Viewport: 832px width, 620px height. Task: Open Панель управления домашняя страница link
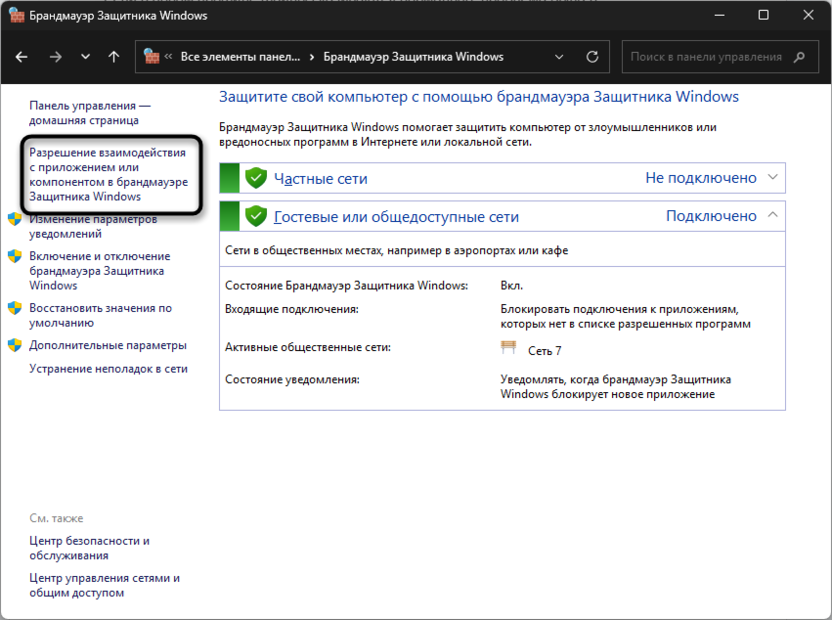pyautogui.click(x=90, y=112)
